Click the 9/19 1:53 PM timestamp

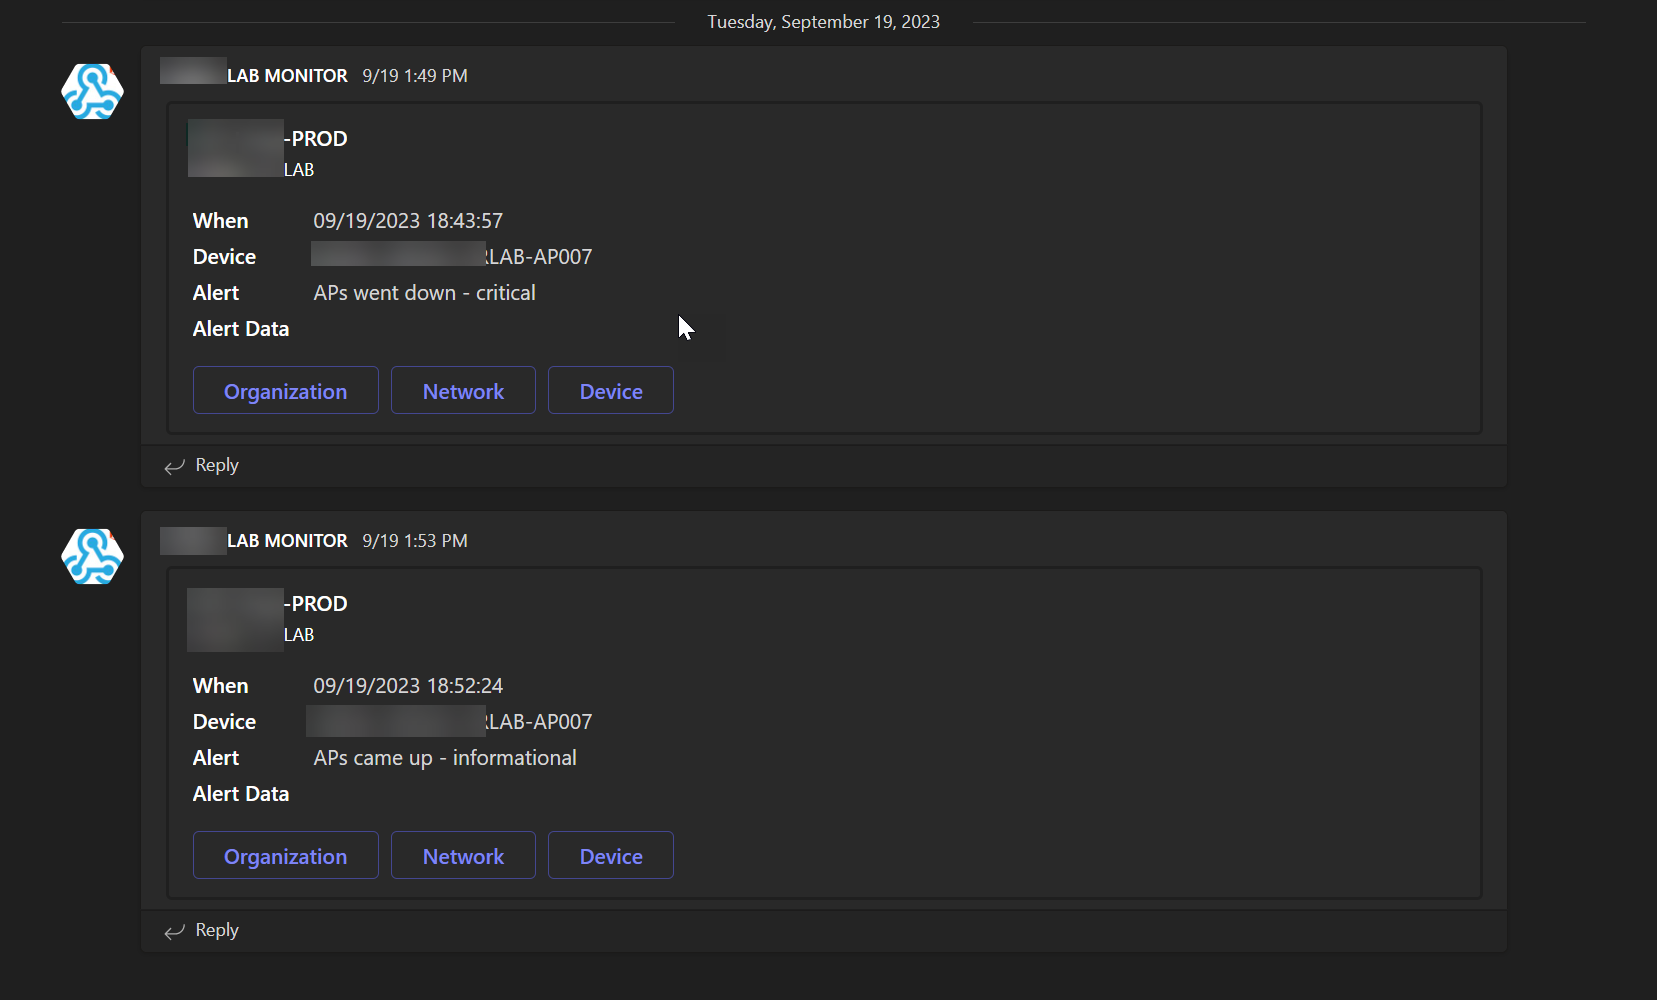[415, 540]
